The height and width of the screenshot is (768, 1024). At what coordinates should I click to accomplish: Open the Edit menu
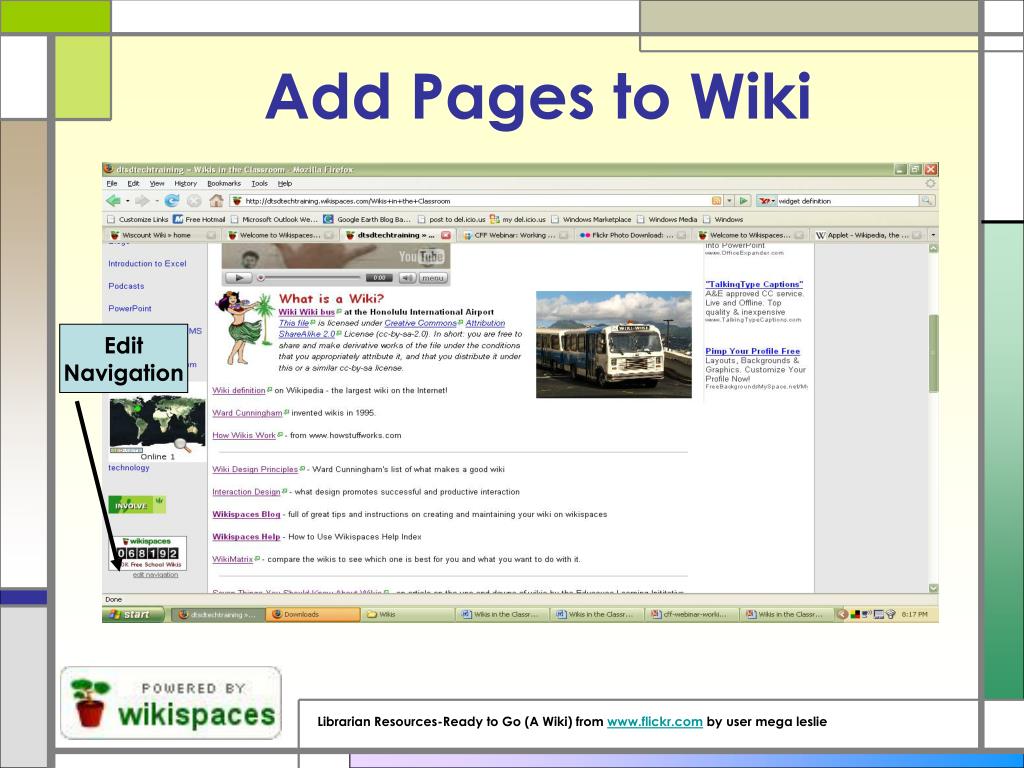pyautogui.click(x=133, y=184)
